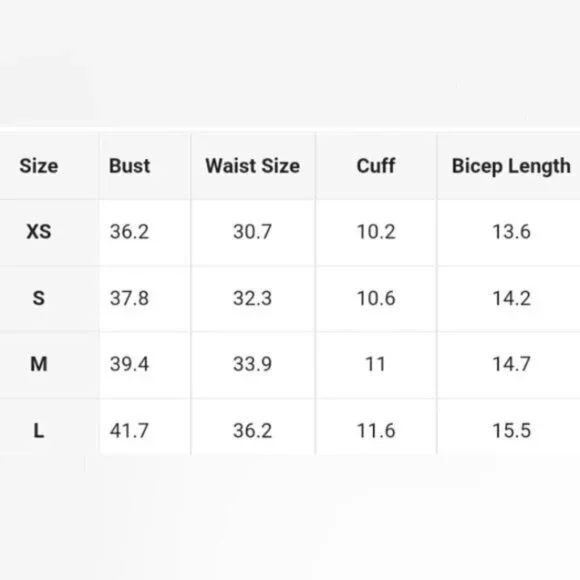Image resolution: width=580 pixels, height=580 pixels.
Task: Click the M bust value 39.4
Action: 129,364
